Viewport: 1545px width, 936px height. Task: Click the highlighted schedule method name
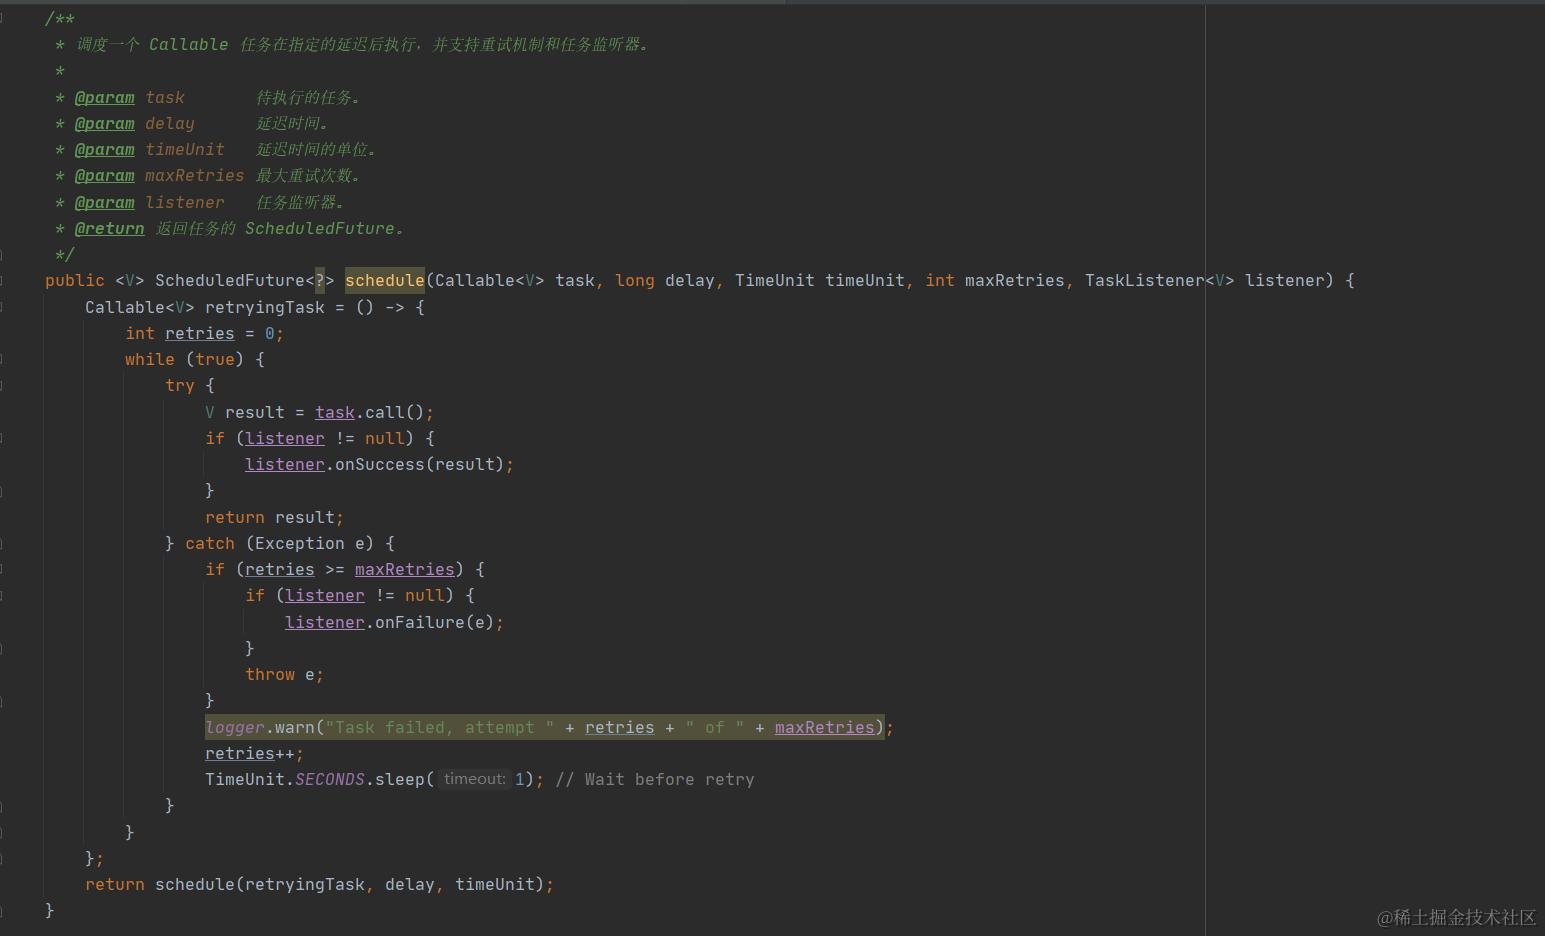tap(385, 281)
